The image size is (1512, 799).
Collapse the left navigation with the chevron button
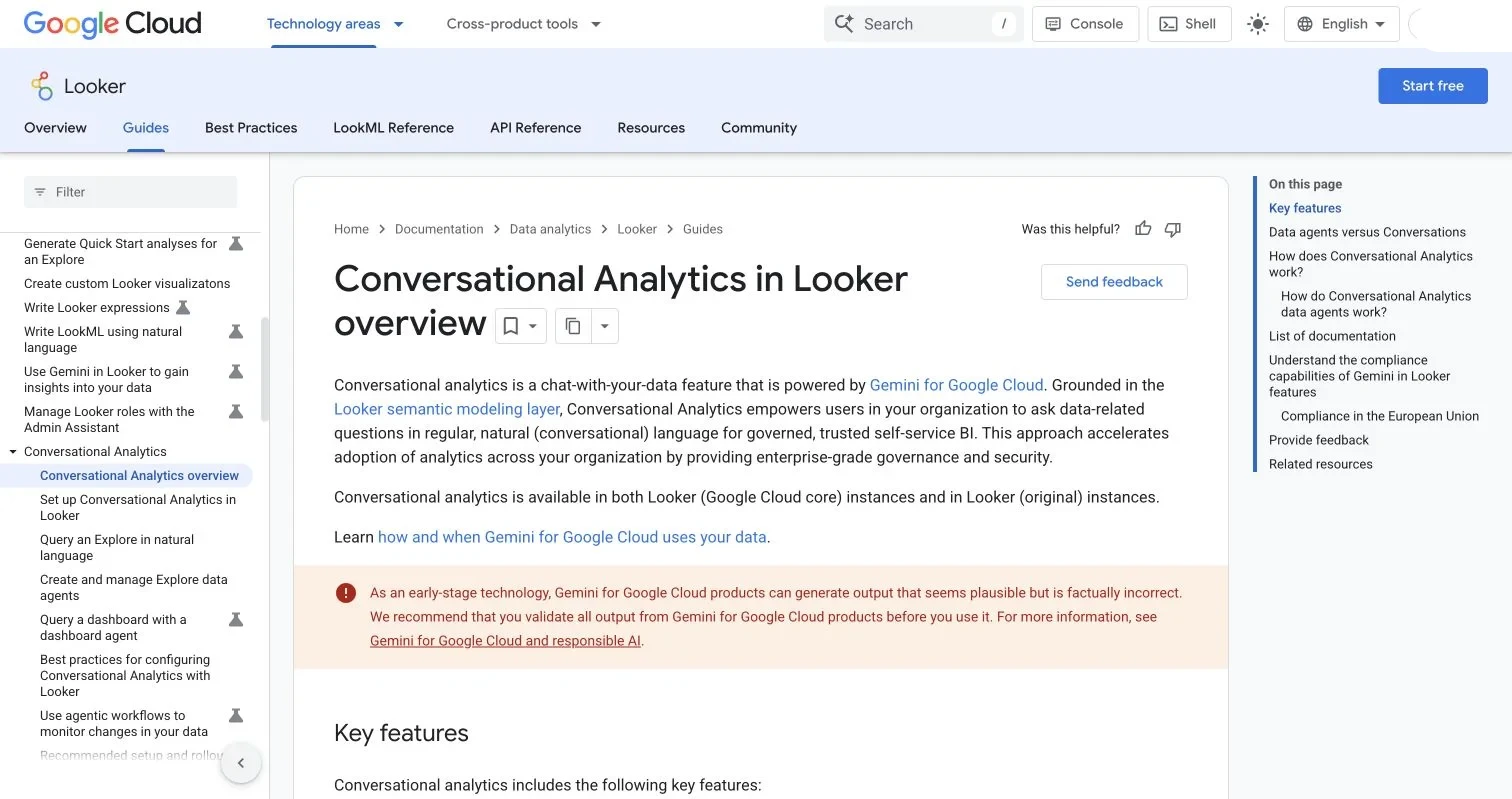241,763
